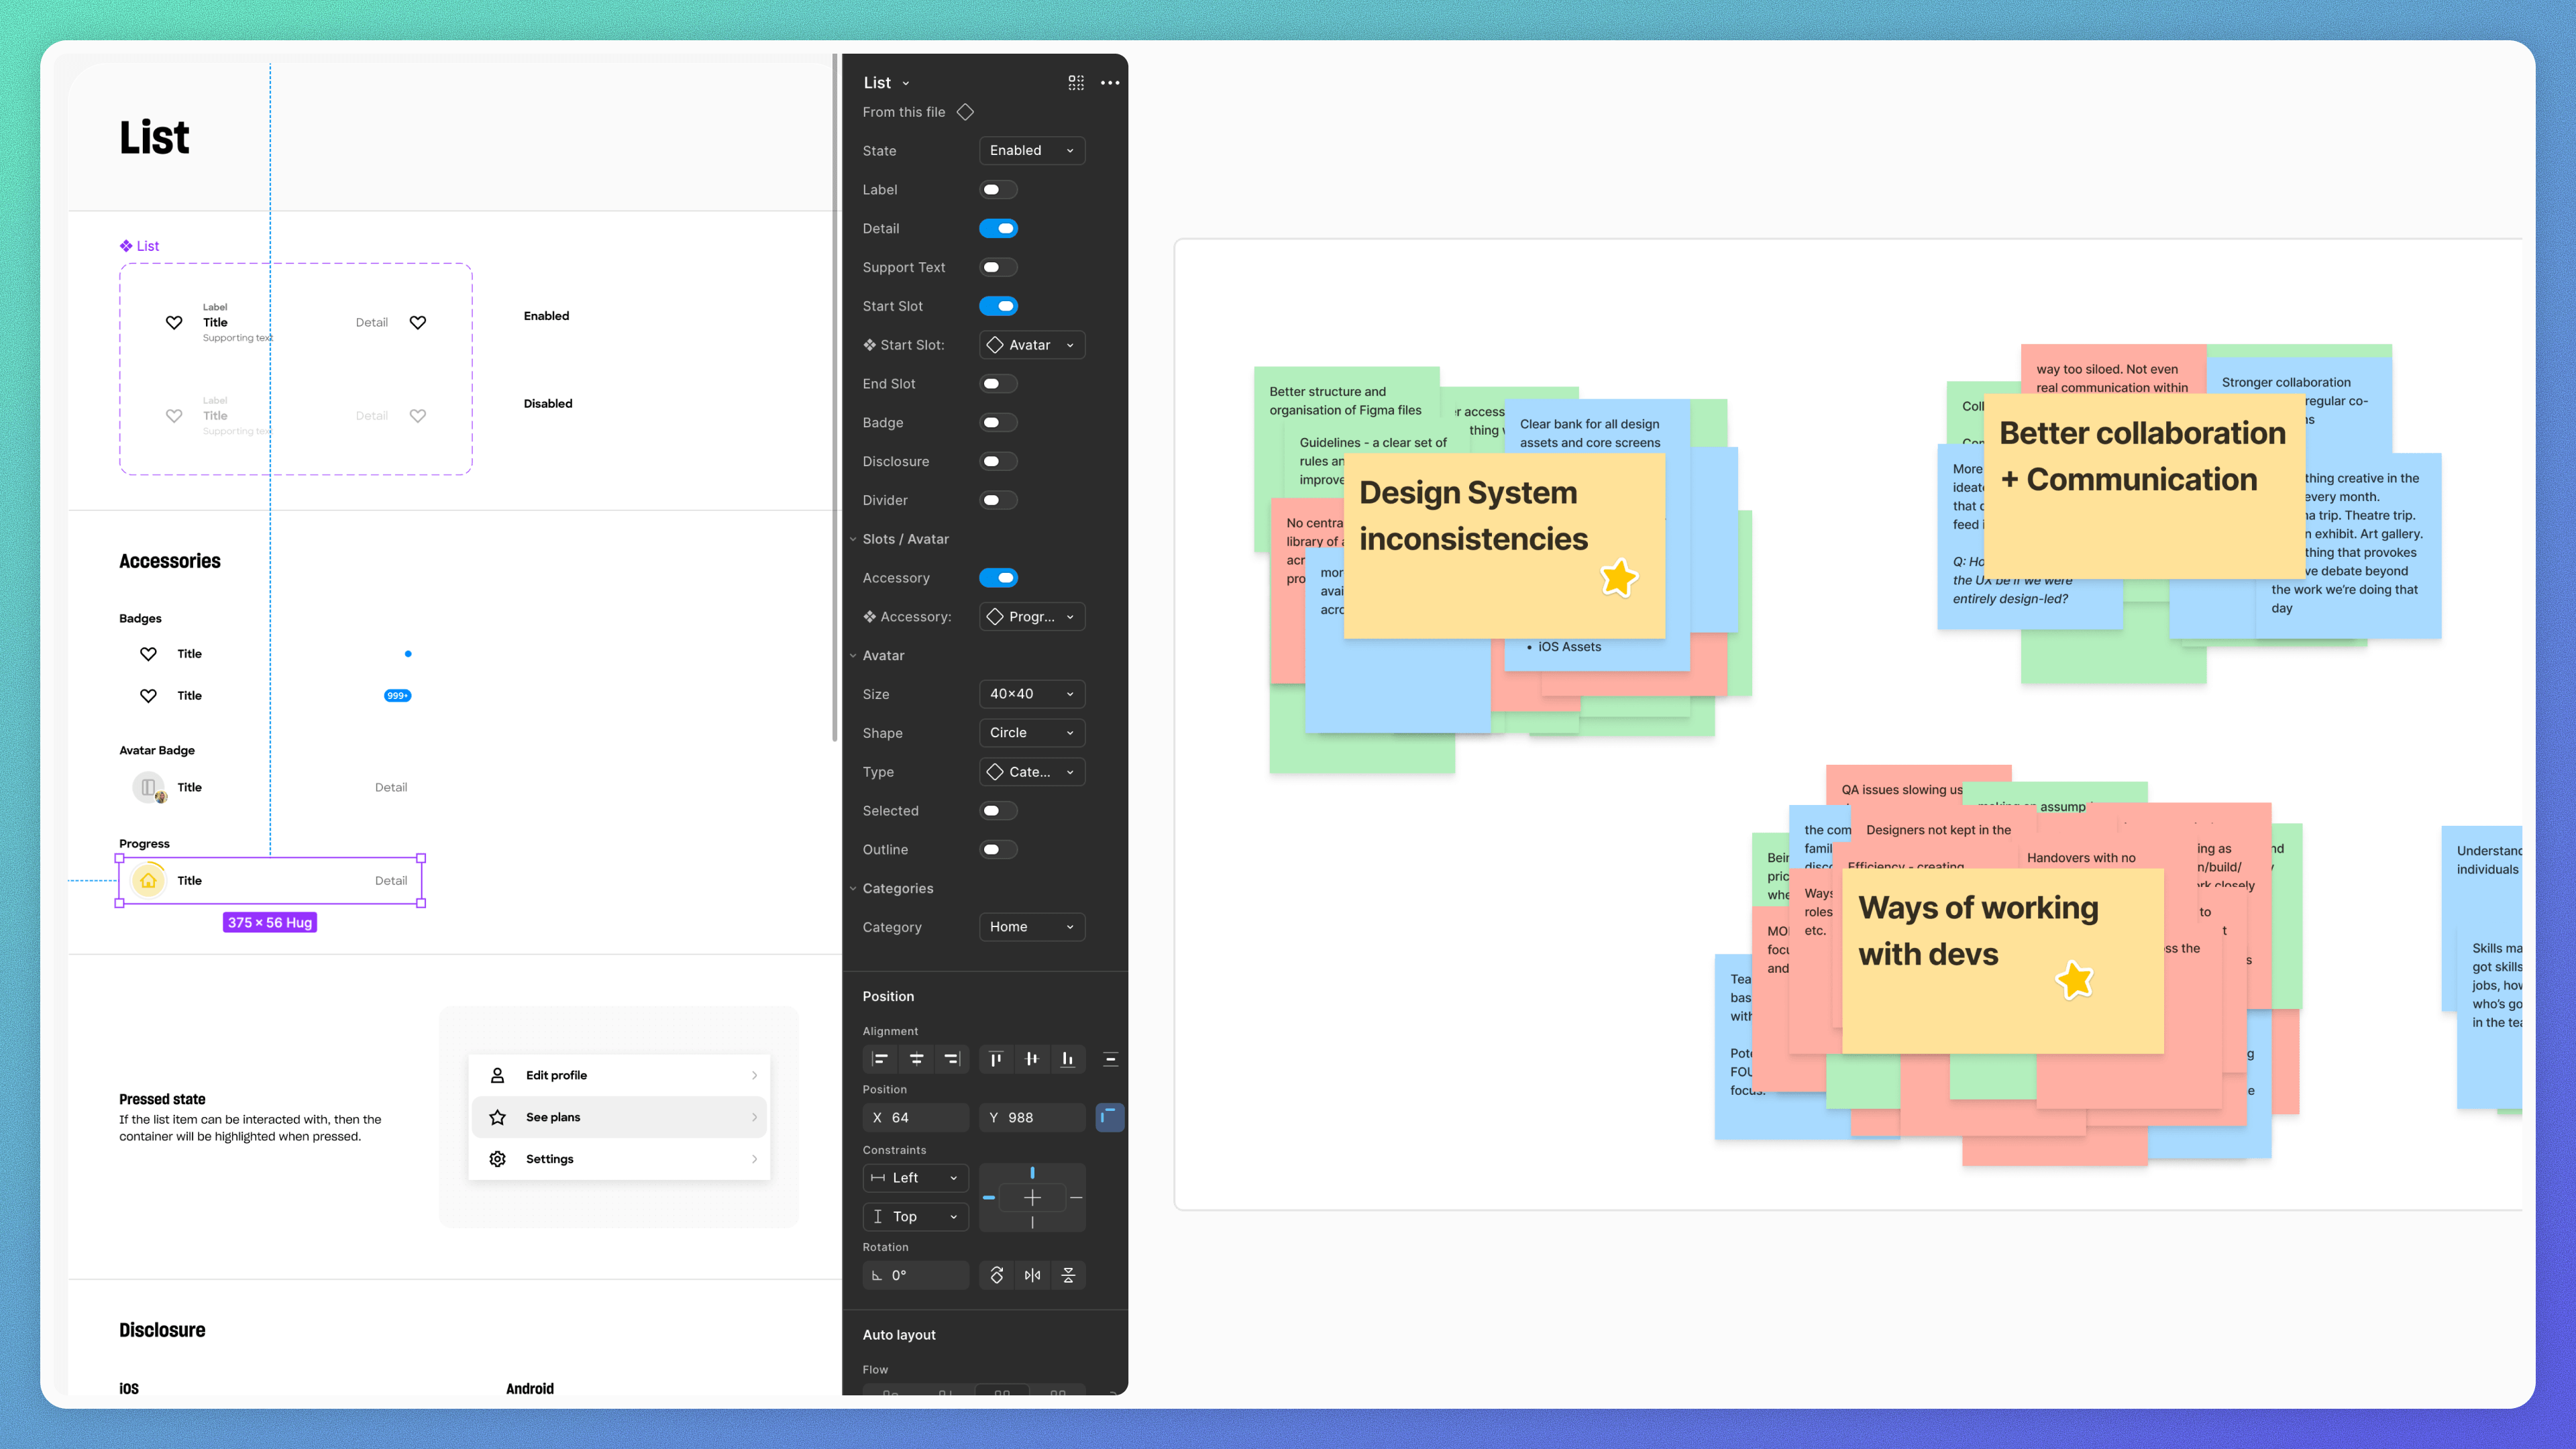Collapse the Slots / Avatar section
The height and width of the screenshot is (1449, 2576).
click(853, 539)
